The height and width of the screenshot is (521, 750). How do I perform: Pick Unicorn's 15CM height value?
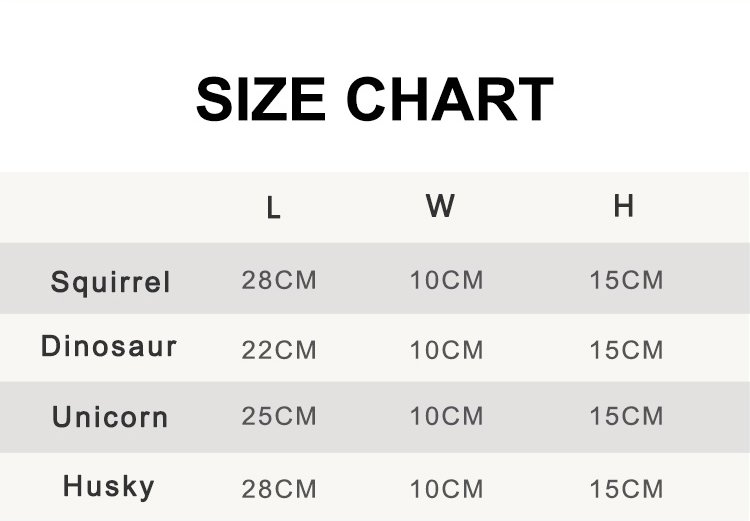pos(627,417)
